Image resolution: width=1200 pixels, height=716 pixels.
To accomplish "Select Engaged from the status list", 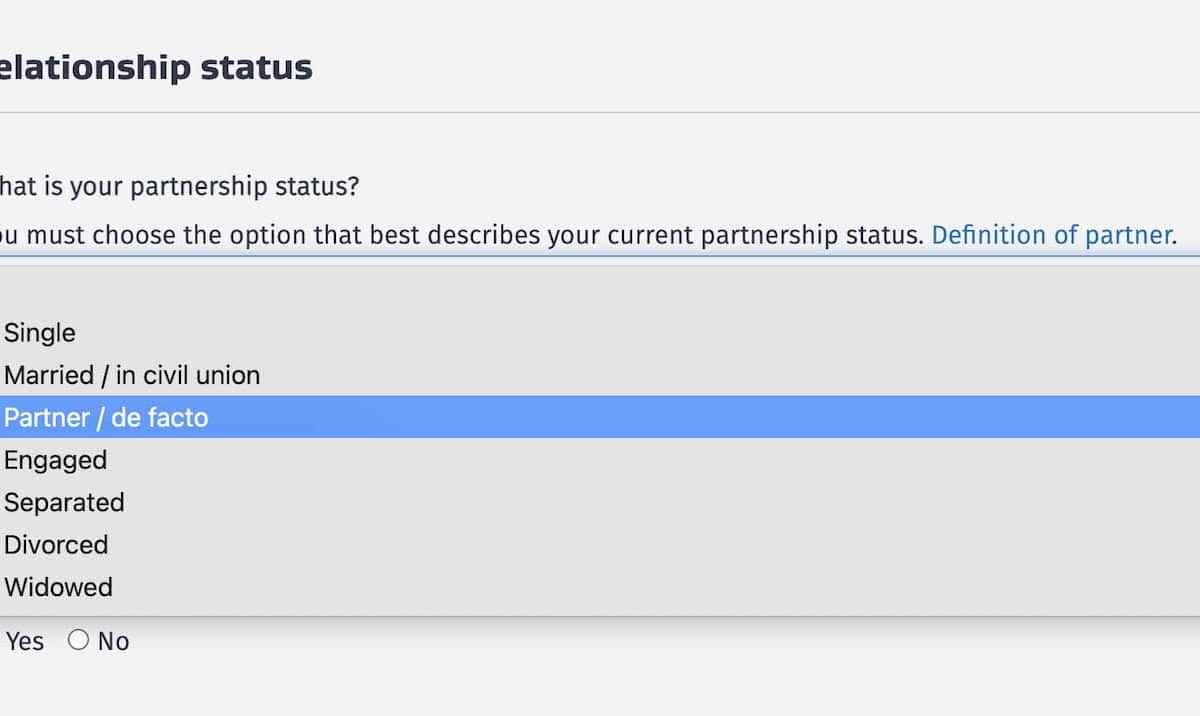I will (56, 460).
